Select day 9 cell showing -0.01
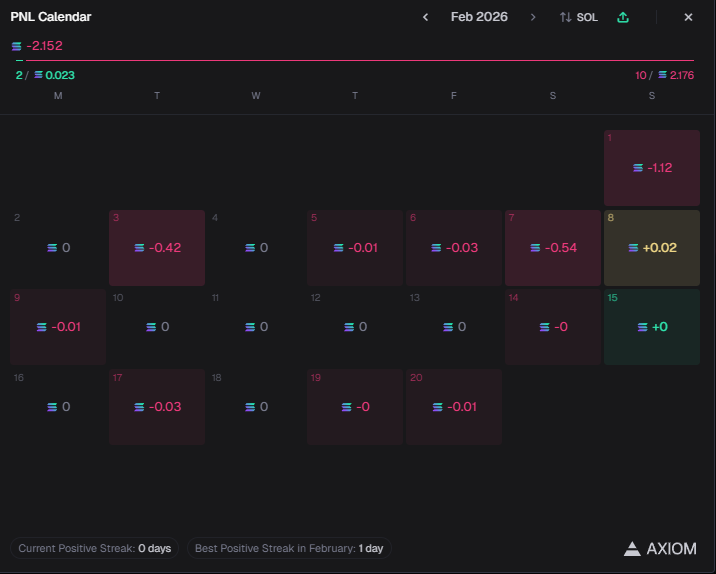This screenshot has width=716, height=574. (x=58, y=327)
